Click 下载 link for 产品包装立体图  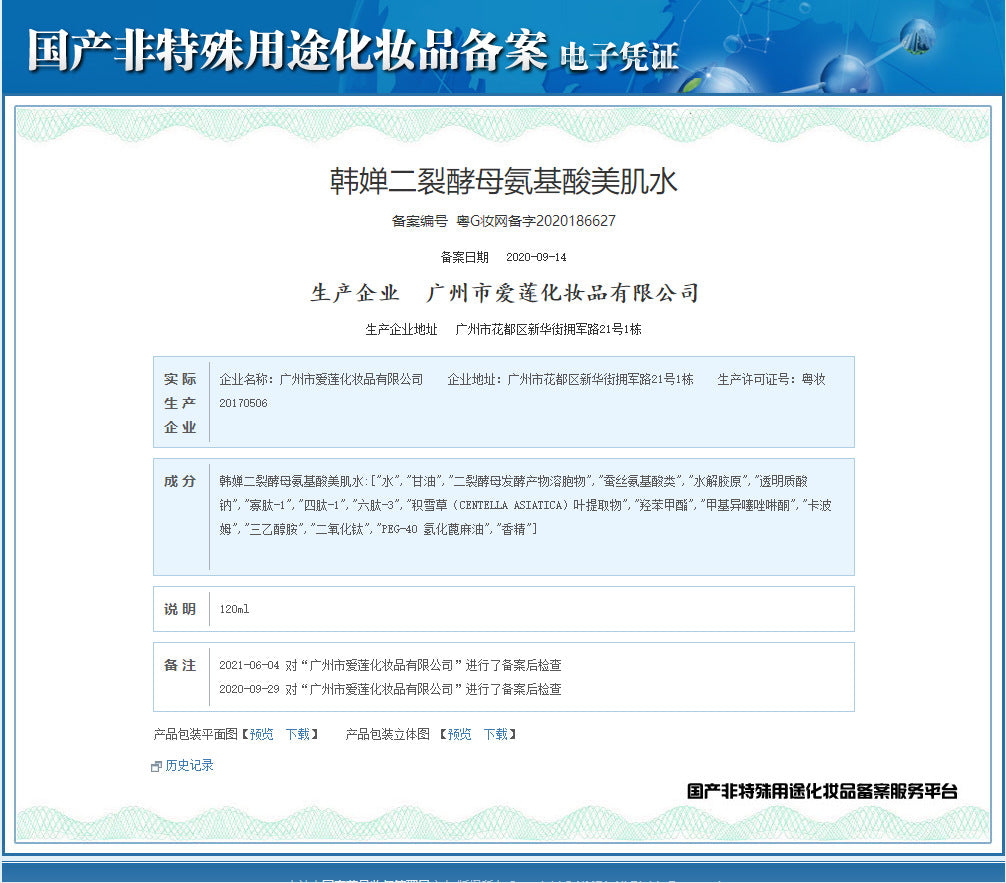click(495, 734)
